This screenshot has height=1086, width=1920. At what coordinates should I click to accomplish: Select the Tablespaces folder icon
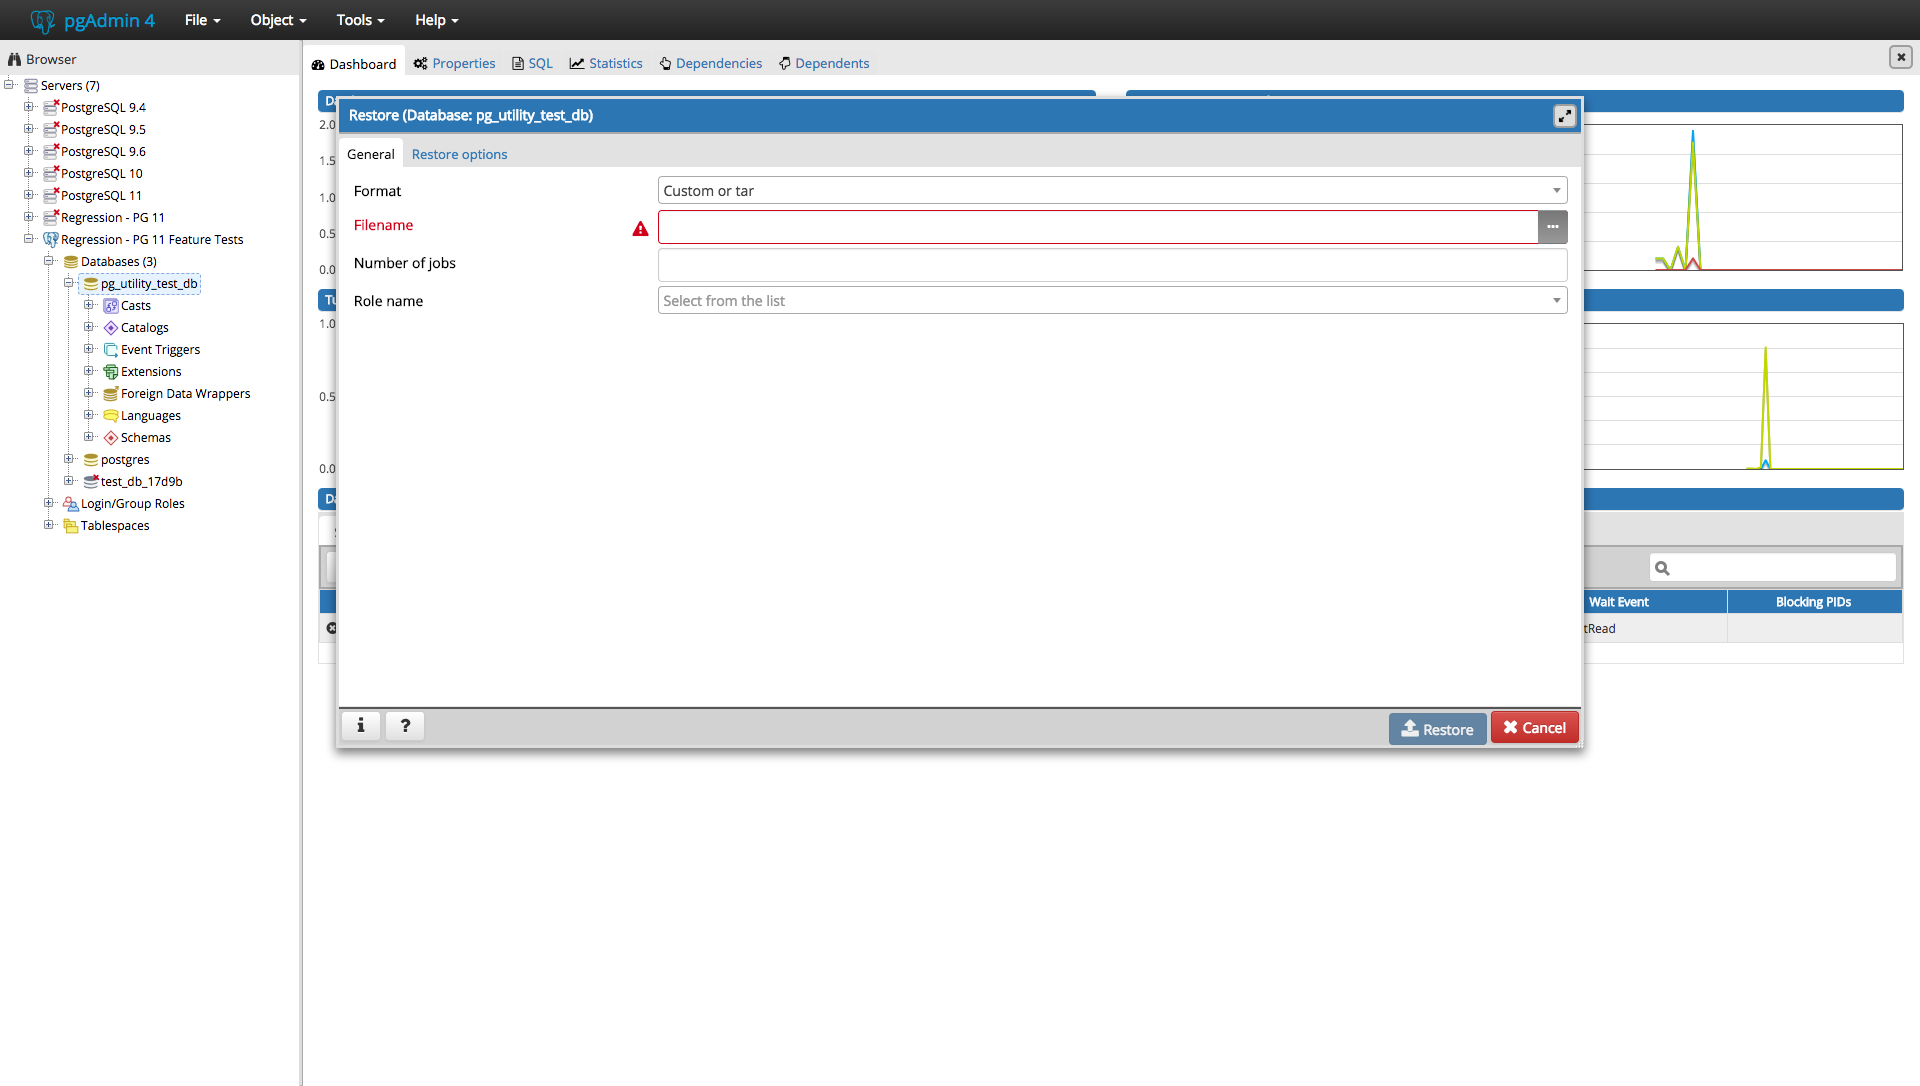(71, 526)
